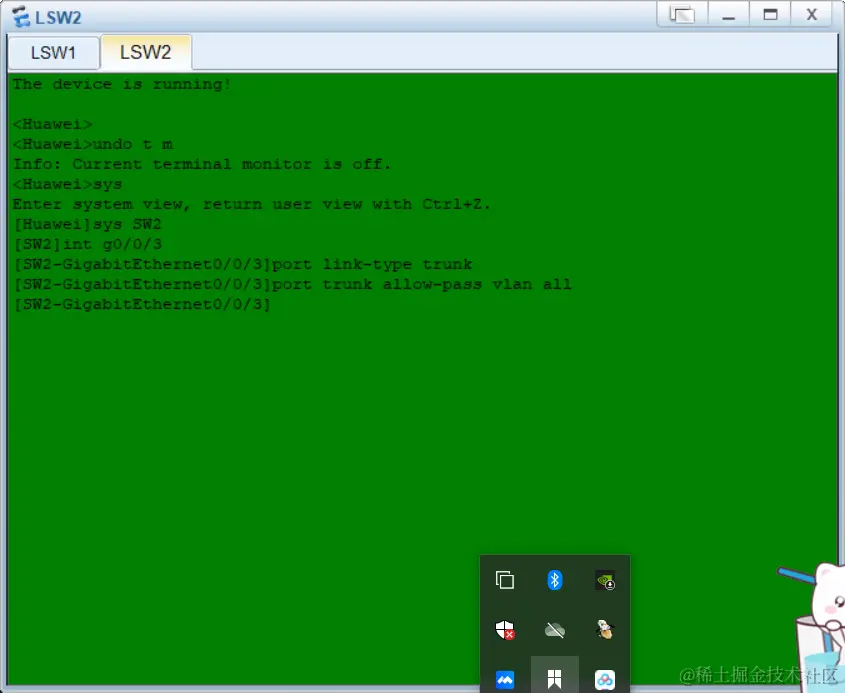This screenshot has width=845, height=693.
Task: Switch to the LSW1 tab
Action: coord(53,53)
